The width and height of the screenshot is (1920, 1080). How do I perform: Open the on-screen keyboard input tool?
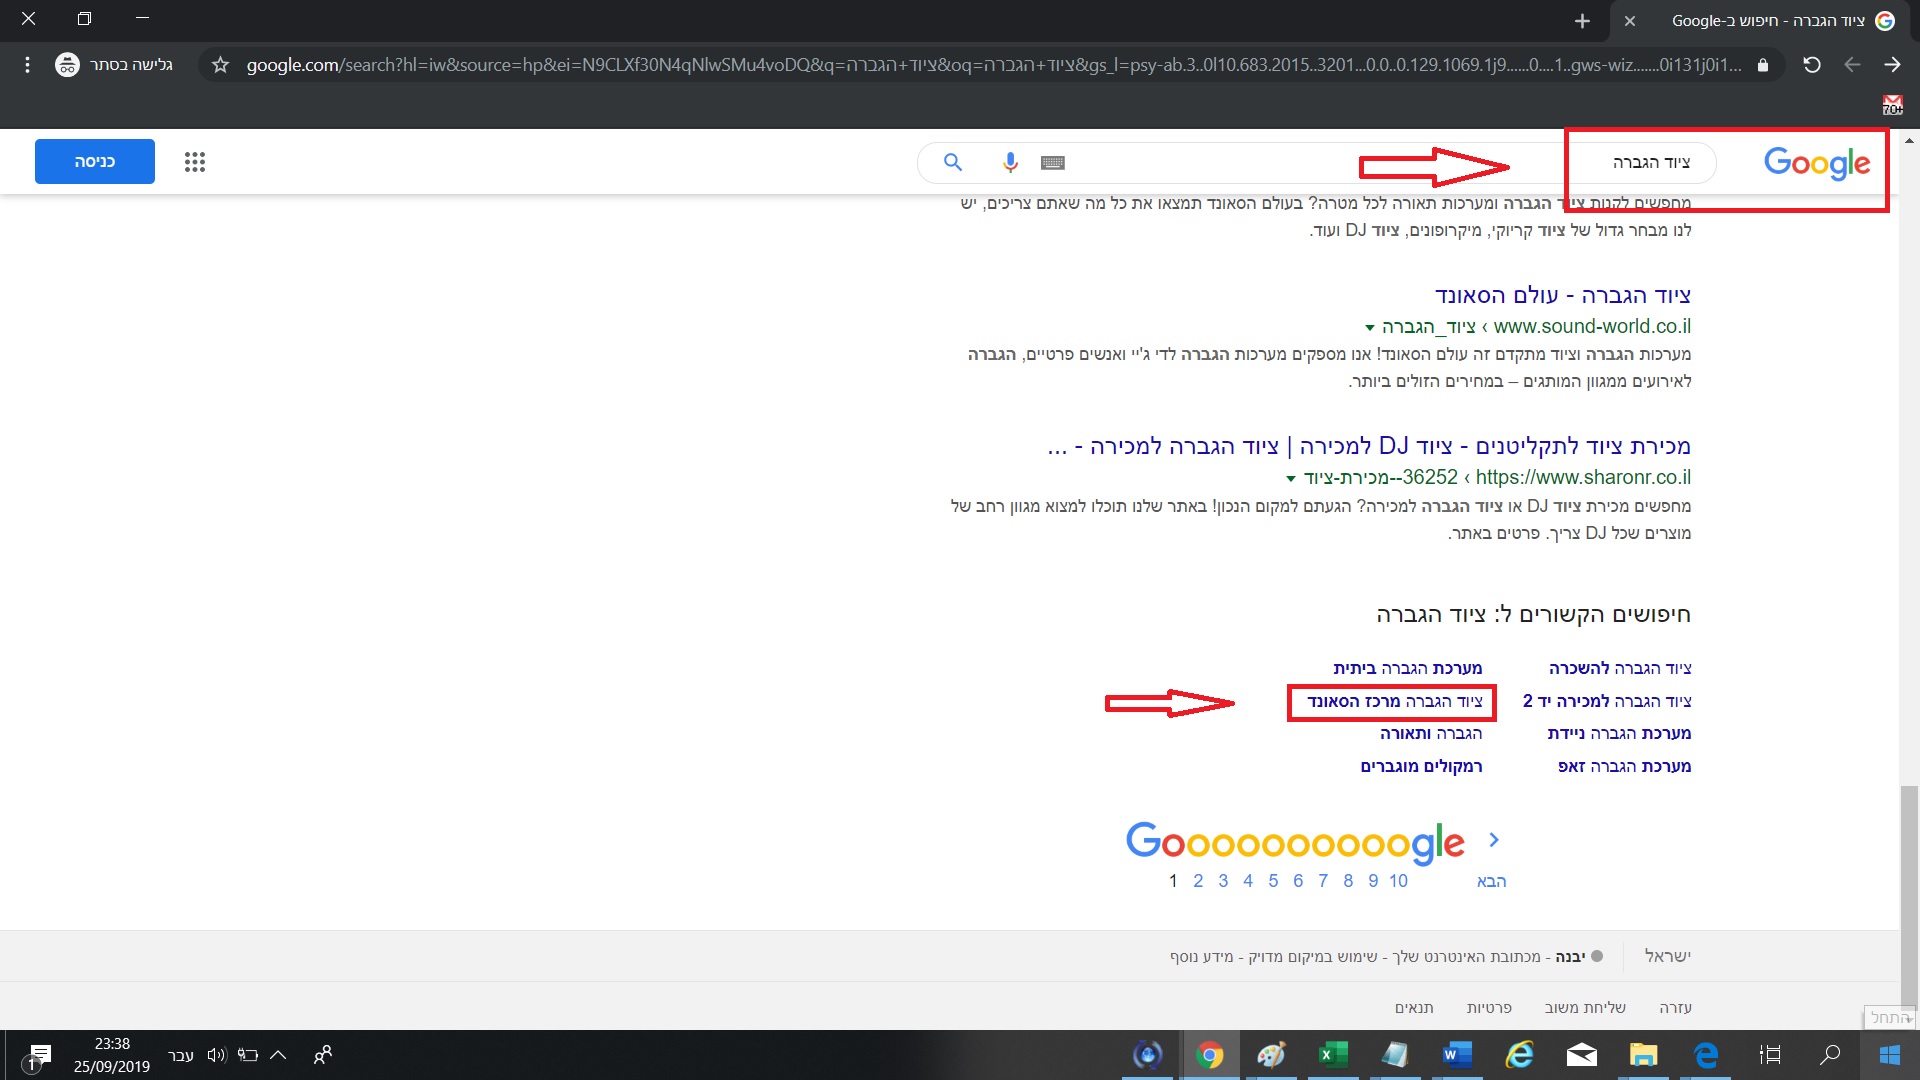pyautogui.click(x=1053, y=162)
